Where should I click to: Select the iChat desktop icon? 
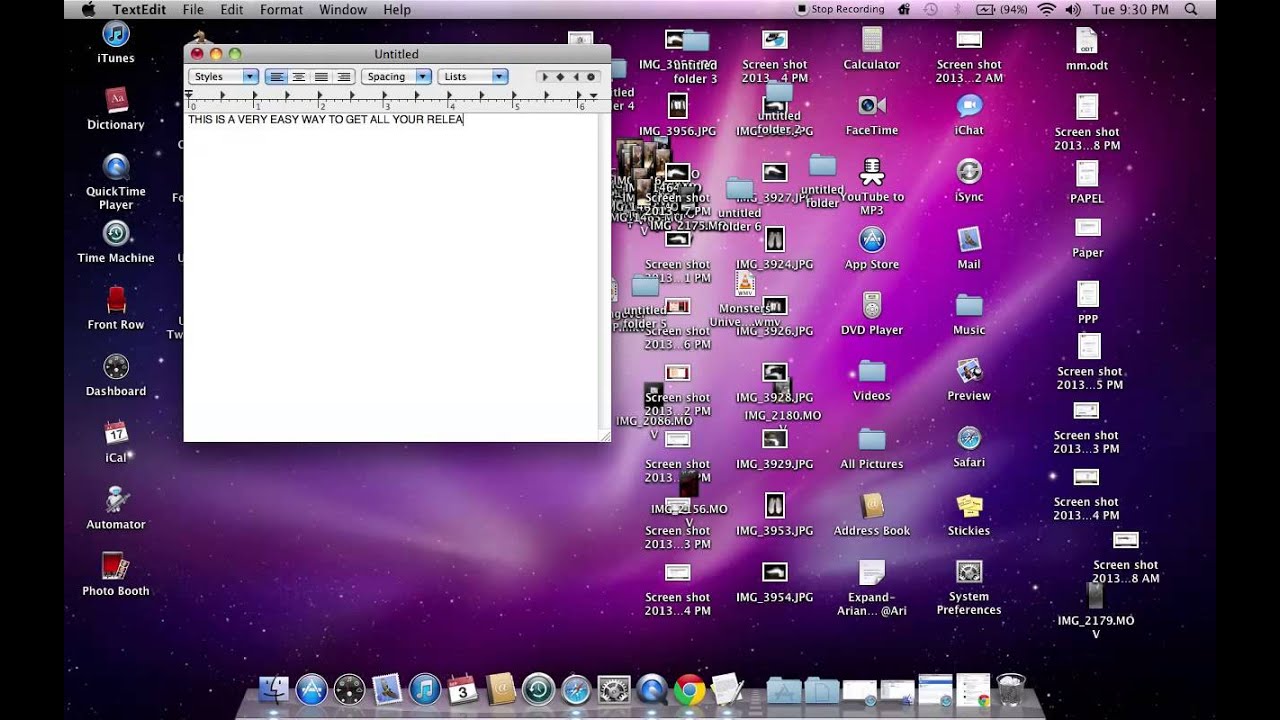(969, 114)
